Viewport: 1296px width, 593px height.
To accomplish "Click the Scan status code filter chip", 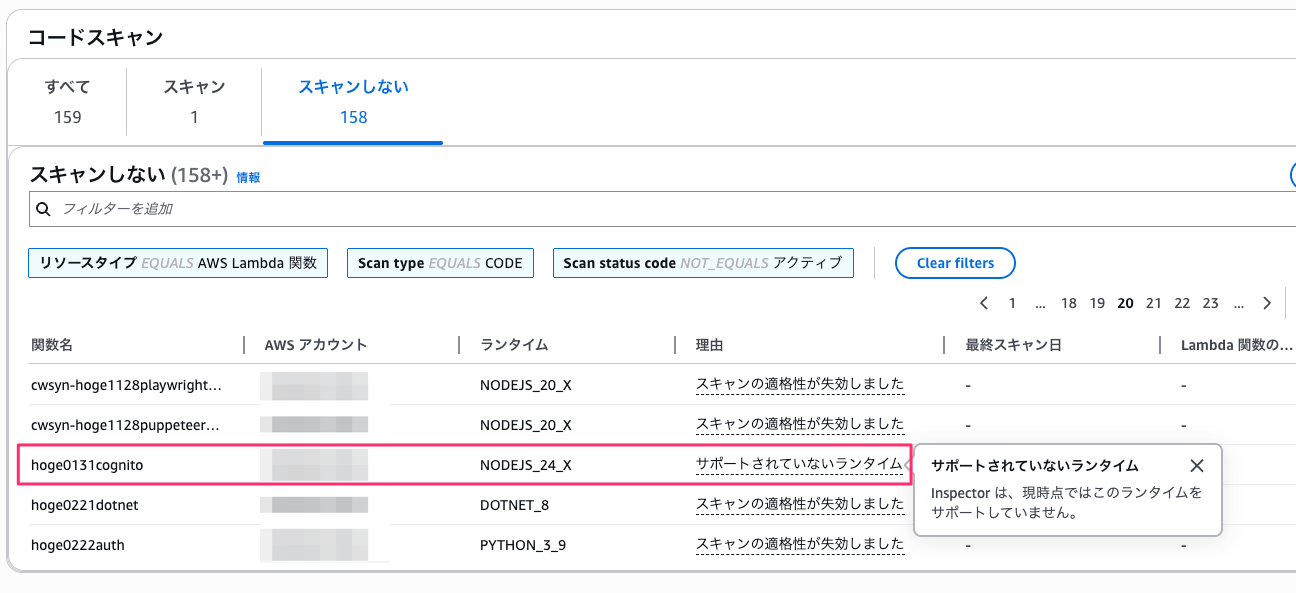I will click(x=702, y=263).
